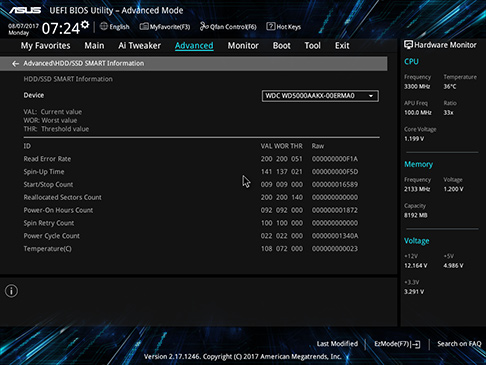Open the Monitor tab
This screenshot has width=486, height=365.
pyautogui.click(x=243, y=46)
